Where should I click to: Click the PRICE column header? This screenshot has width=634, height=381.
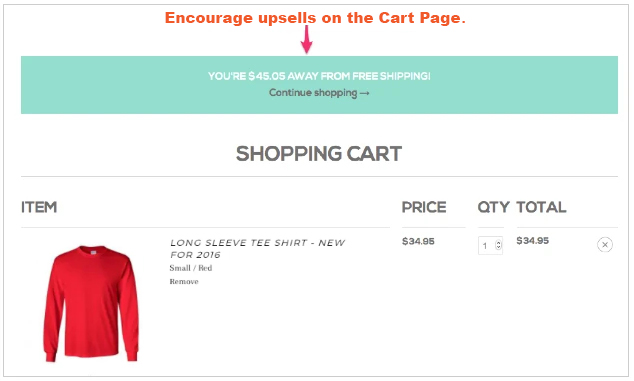[x=424, y=207]
